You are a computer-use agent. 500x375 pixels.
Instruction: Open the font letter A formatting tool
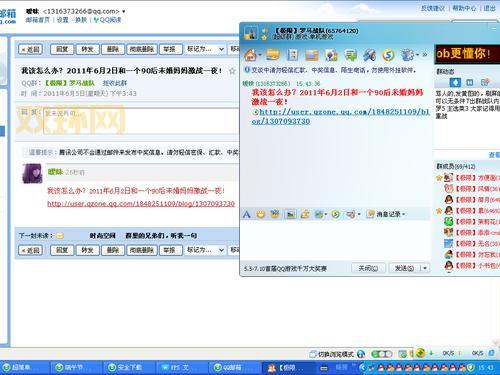coord(247,214)
